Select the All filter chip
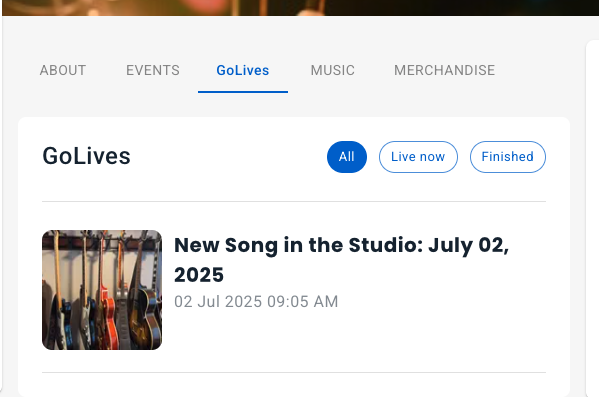 [x=347, y=157]
